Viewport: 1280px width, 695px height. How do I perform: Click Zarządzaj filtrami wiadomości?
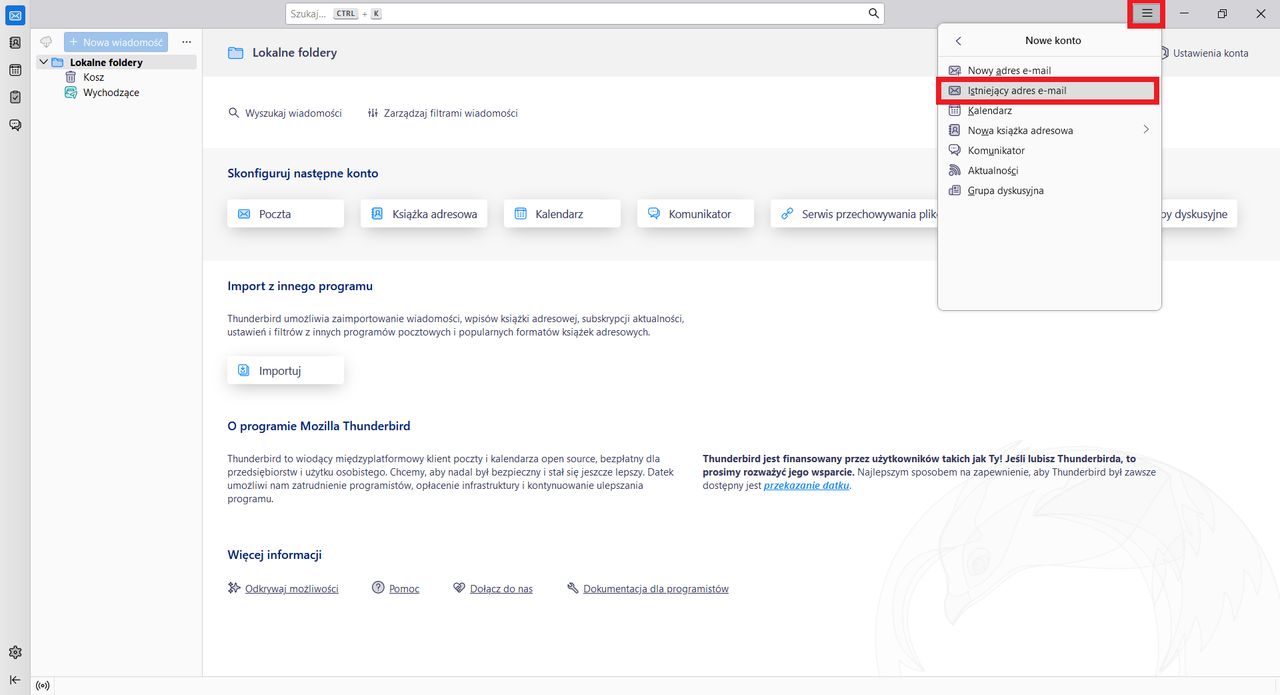(442, 113)
